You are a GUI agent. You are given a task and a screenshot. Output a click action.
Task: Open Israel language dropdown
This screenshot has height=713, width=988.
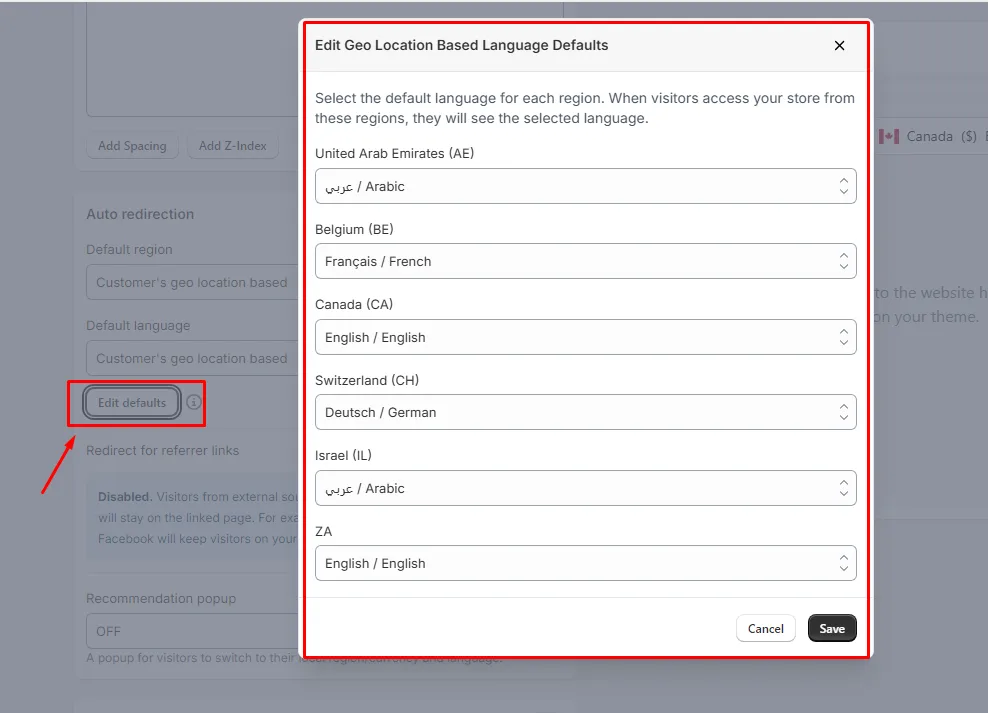585,488
